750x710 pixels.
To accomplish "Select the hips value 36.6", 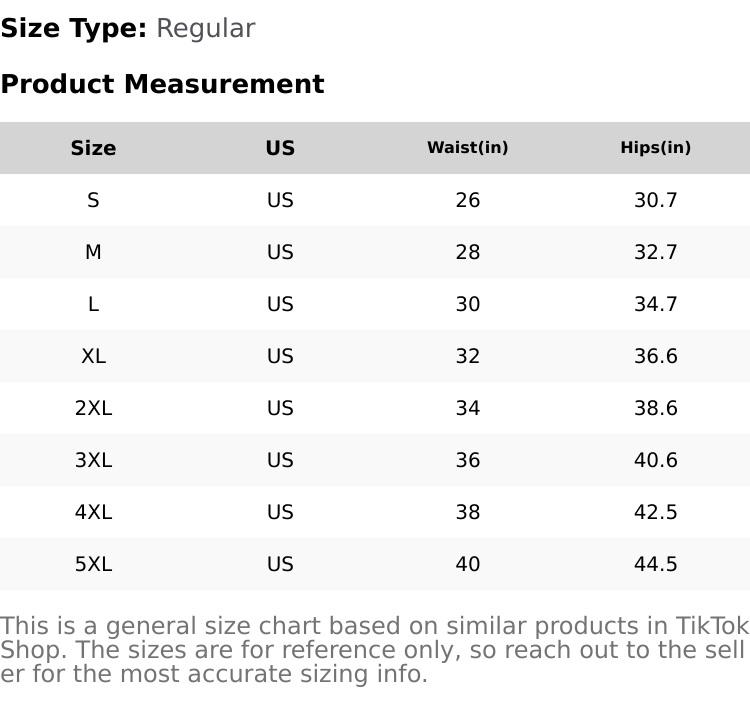I will coord(655,356).
